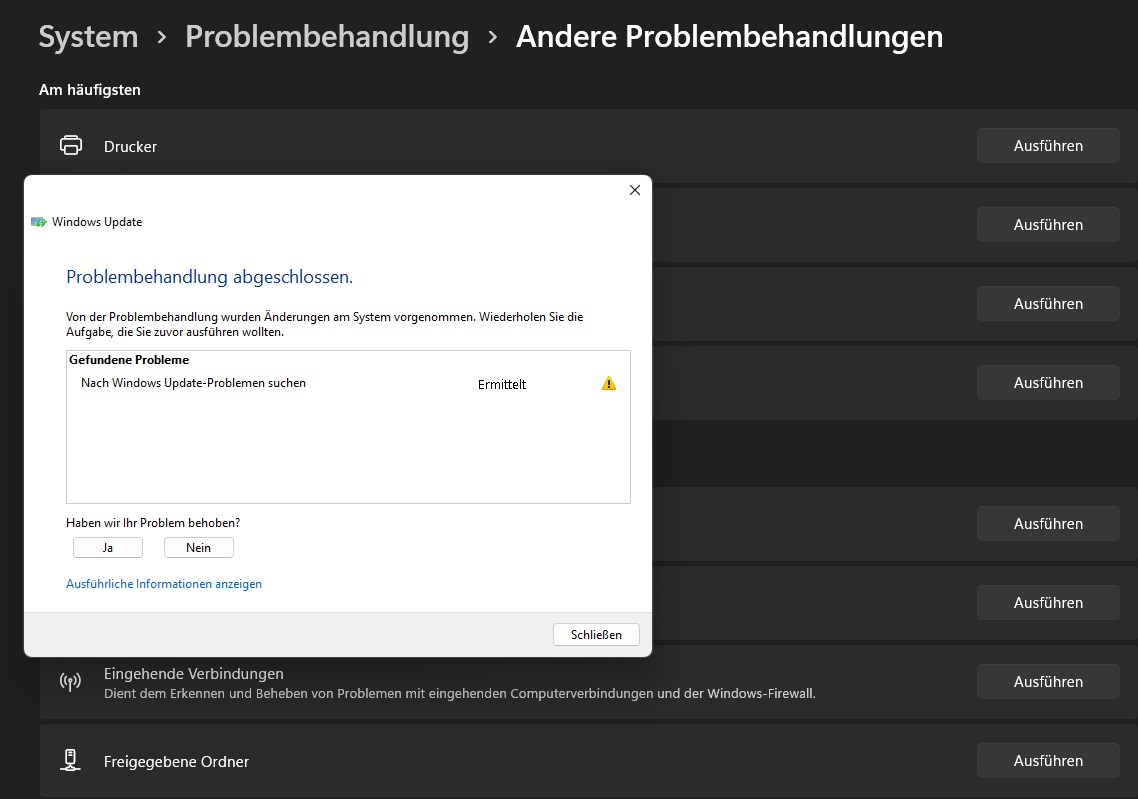Click the Am häufigsten section heading
The image size is (1138, 799).
(89, 90)
